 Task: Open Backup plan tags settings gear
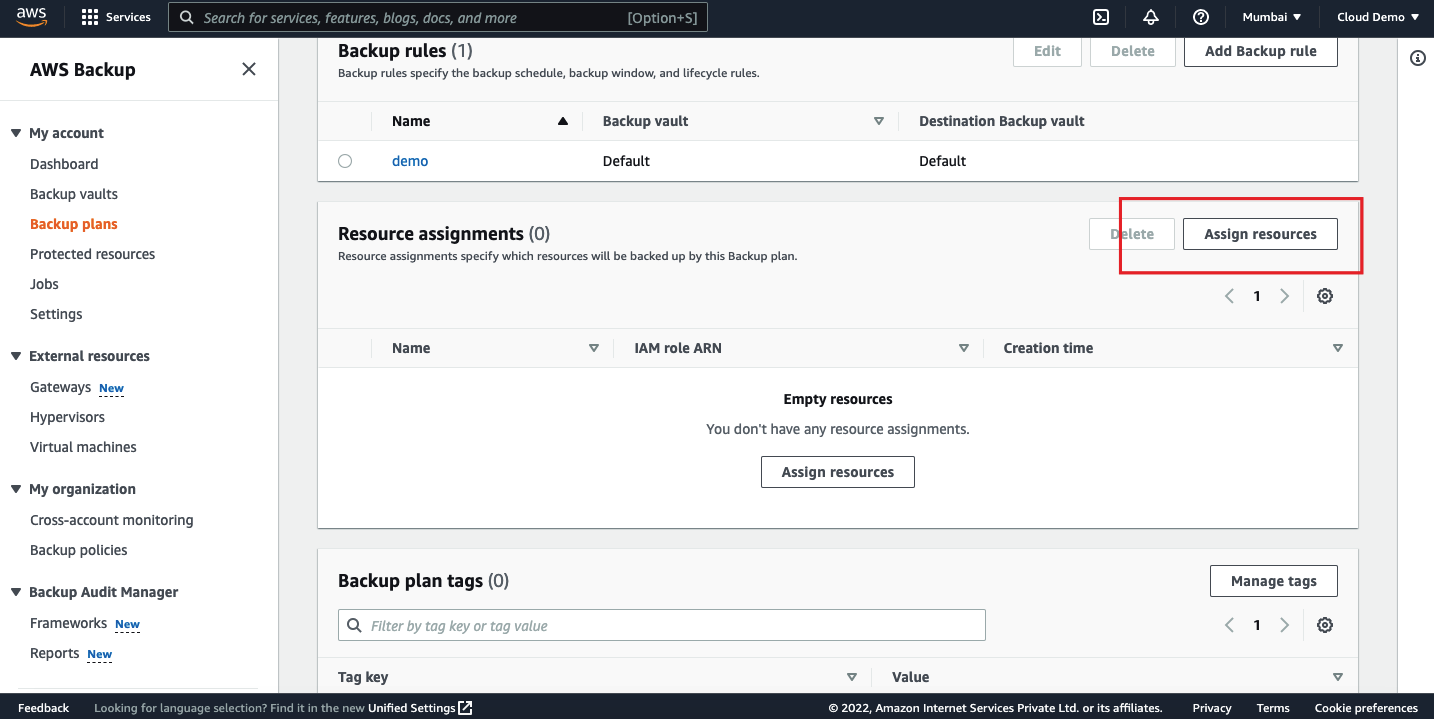click(x=1325, y=625)
